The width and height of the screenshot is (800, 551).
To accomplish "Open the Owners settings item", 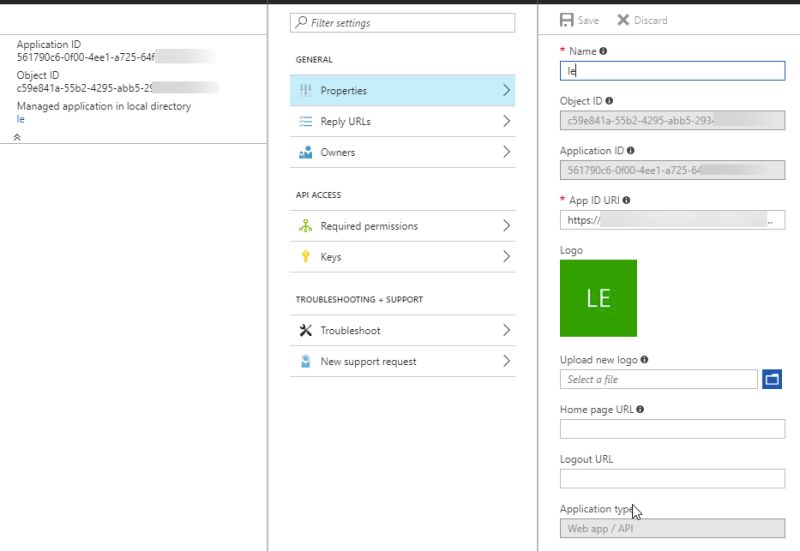I will click(403, 152).
